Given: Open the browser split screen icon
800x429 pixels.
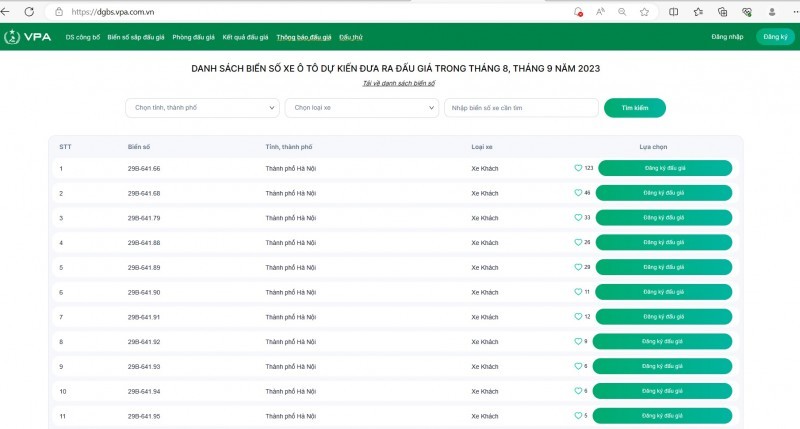Looking at the screenshot, I should click(673, 11).
